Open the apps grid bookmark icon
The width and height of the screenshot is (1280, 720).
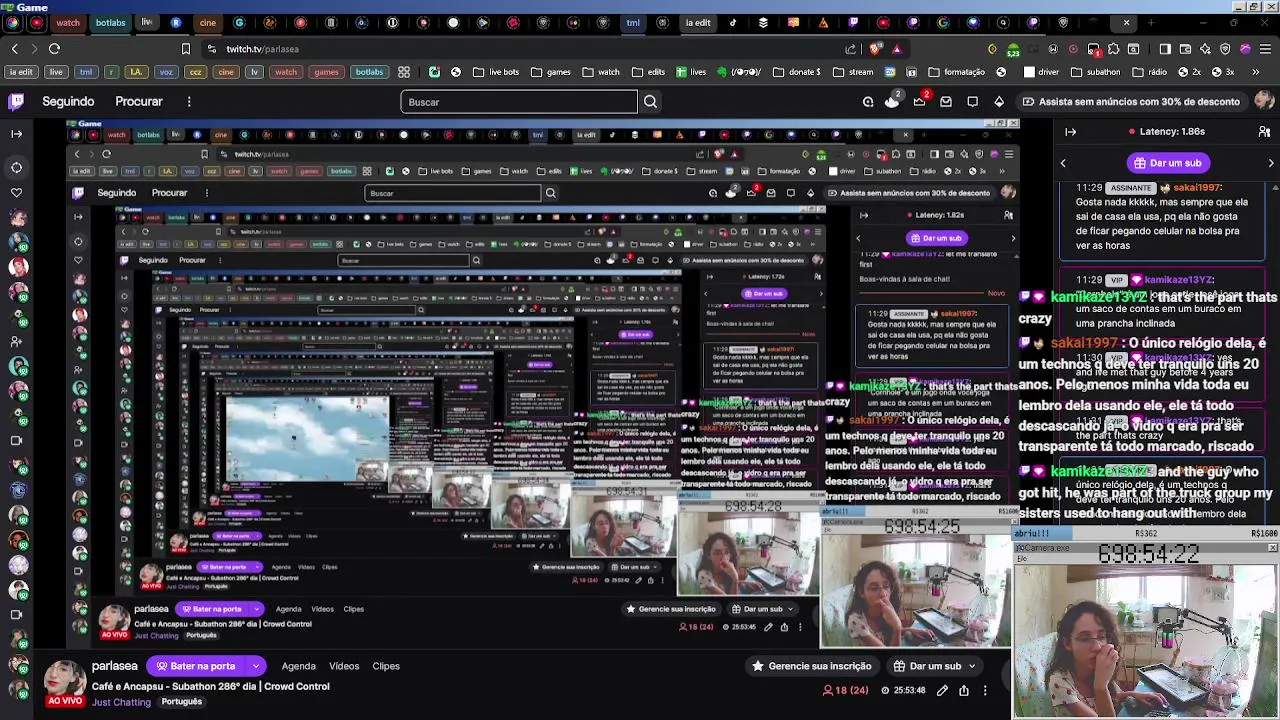click(x=404, y=72)
